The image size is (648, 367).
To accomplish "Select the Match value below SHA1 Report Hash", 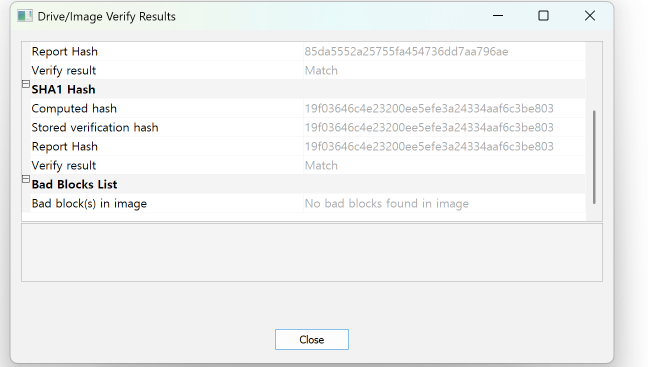I will point(321,165).
